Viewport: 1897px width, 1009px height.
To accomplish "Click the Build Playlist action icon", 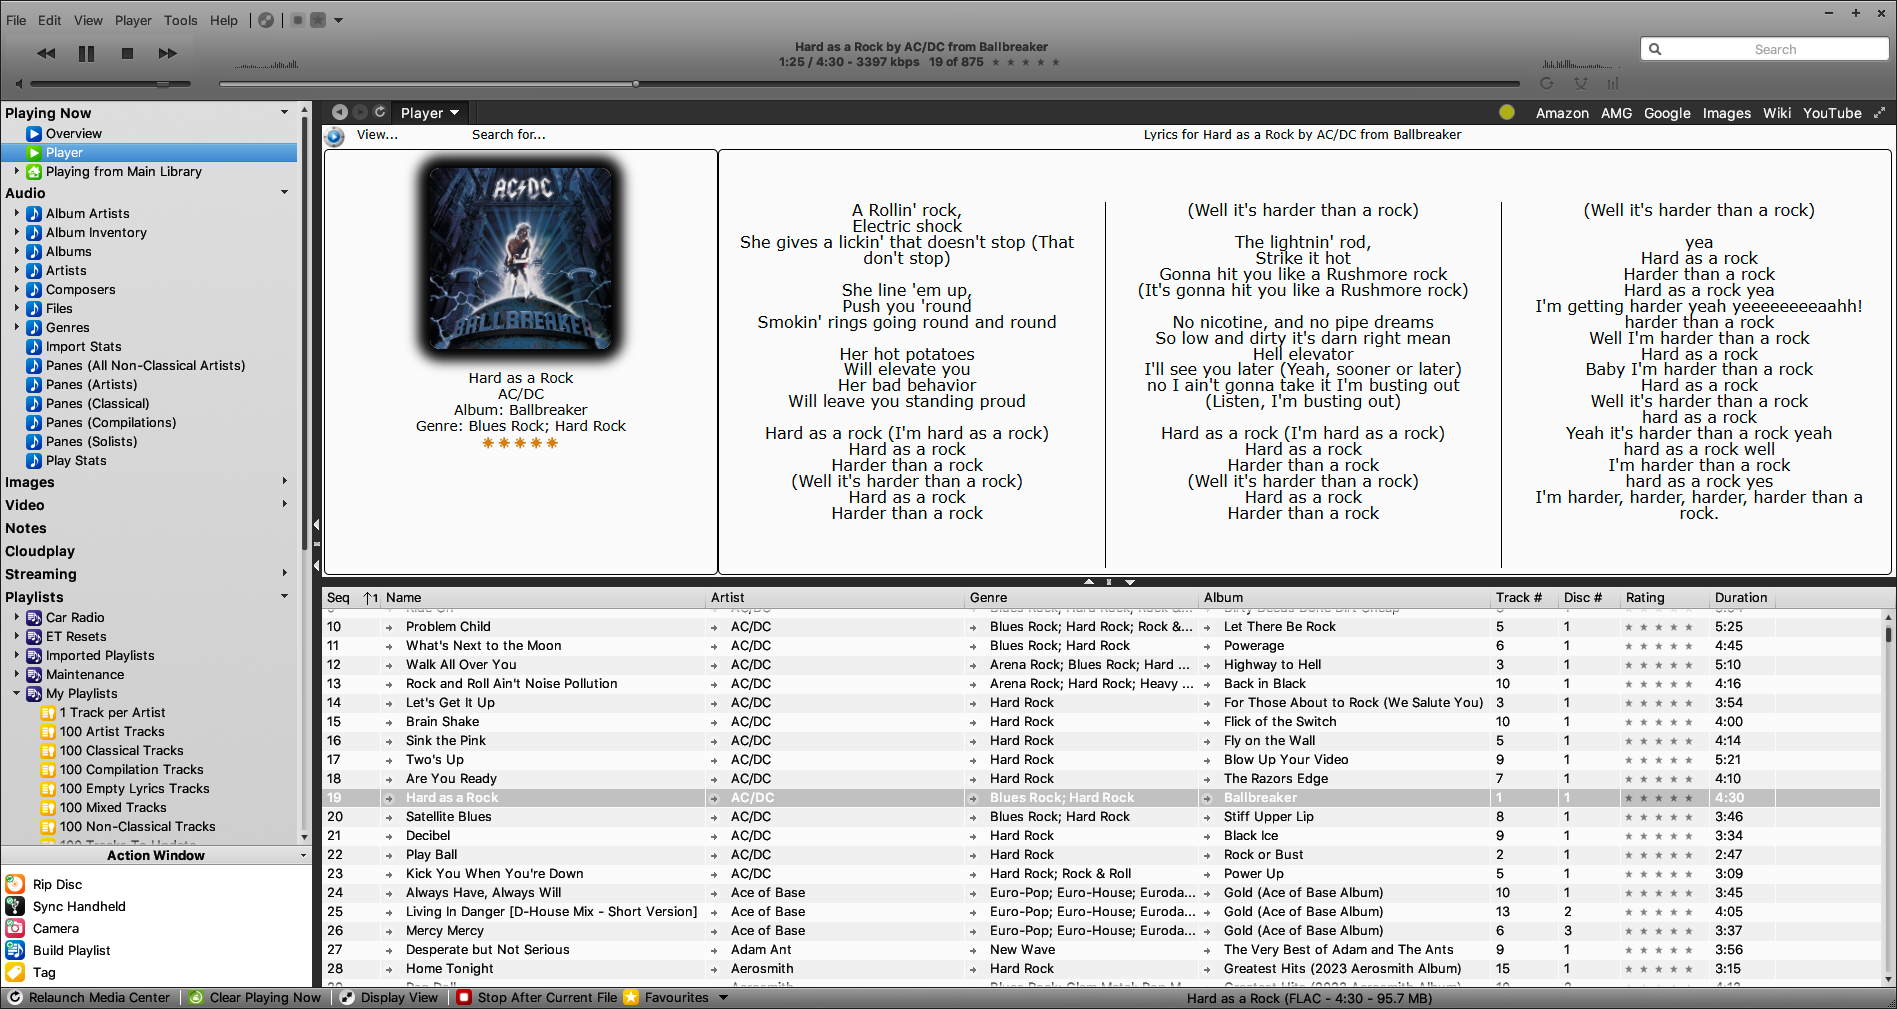I will (15, 950).
